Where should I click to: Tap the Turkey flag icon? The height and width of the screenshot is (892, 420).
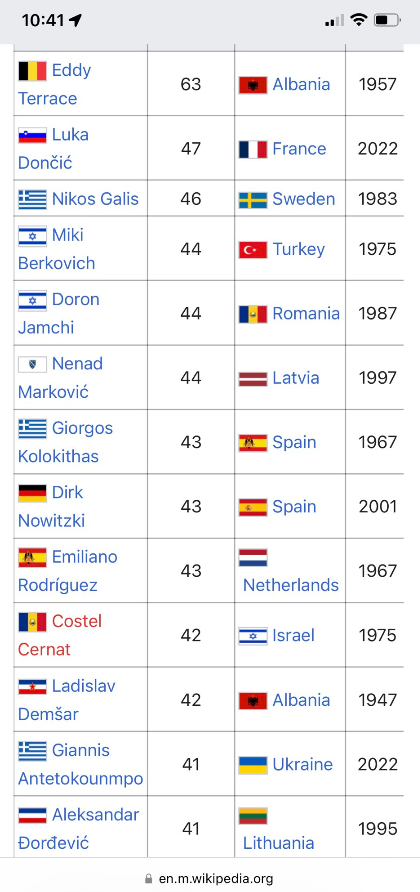[x=253, y=250]
